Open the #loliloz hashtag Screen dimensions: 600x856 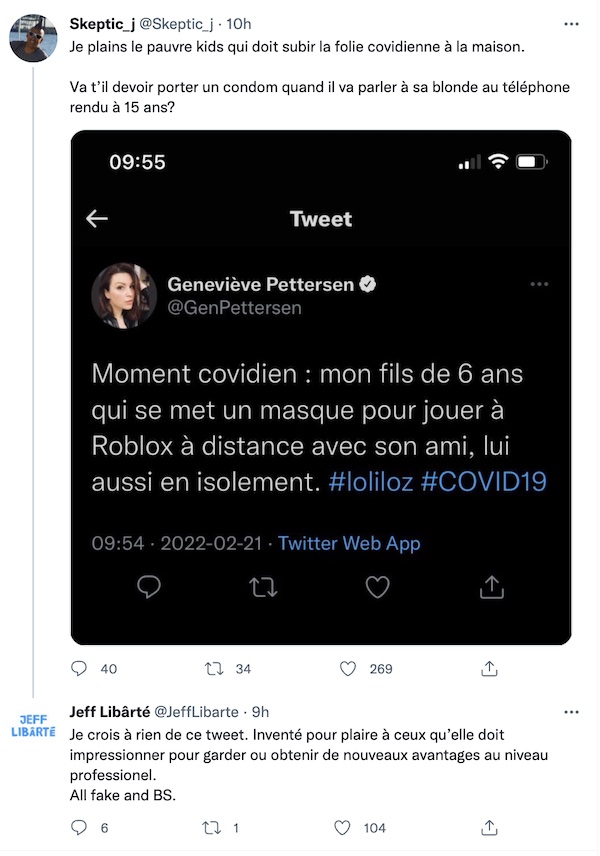371,482
